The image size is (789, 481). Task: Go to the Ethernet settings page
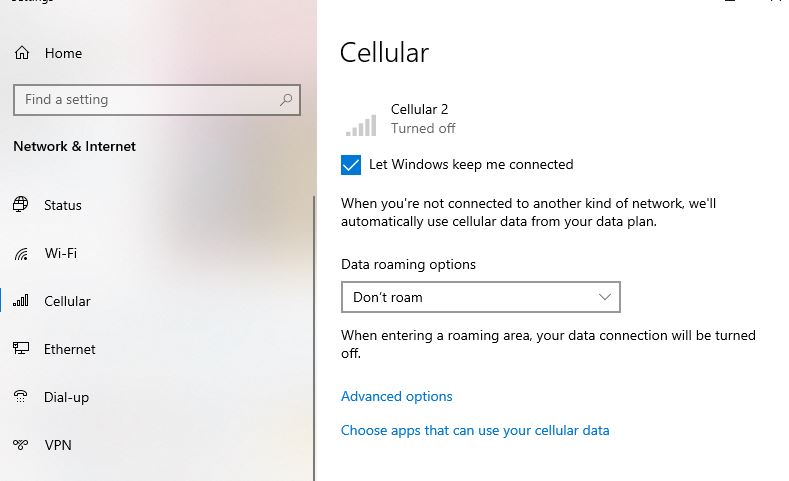click(69, 349)
